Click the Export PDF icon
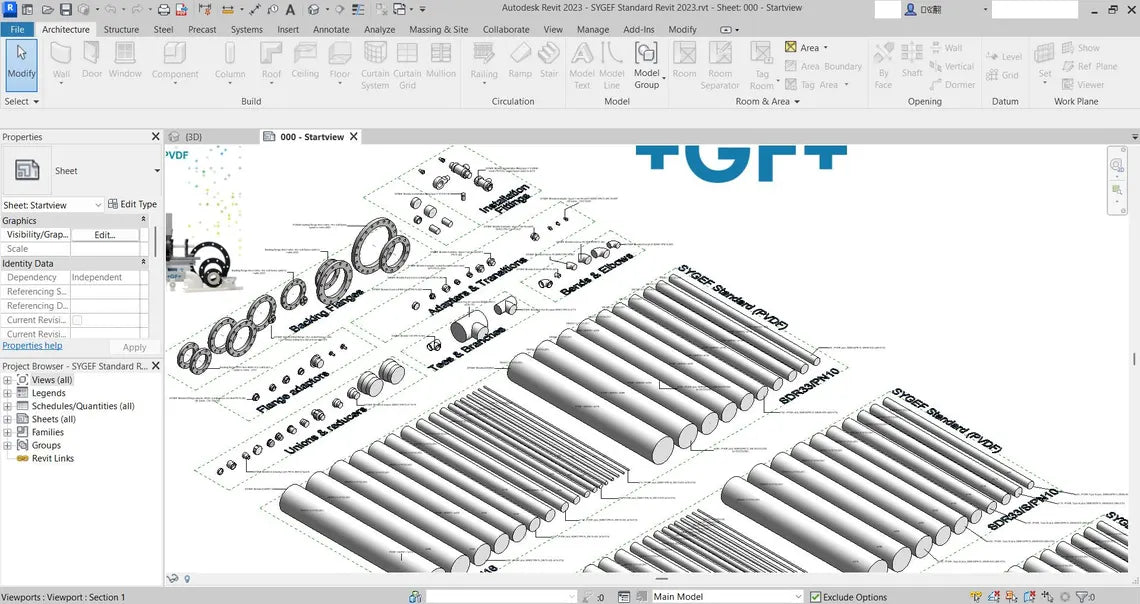1140x604 pixels. click(182, 9)
